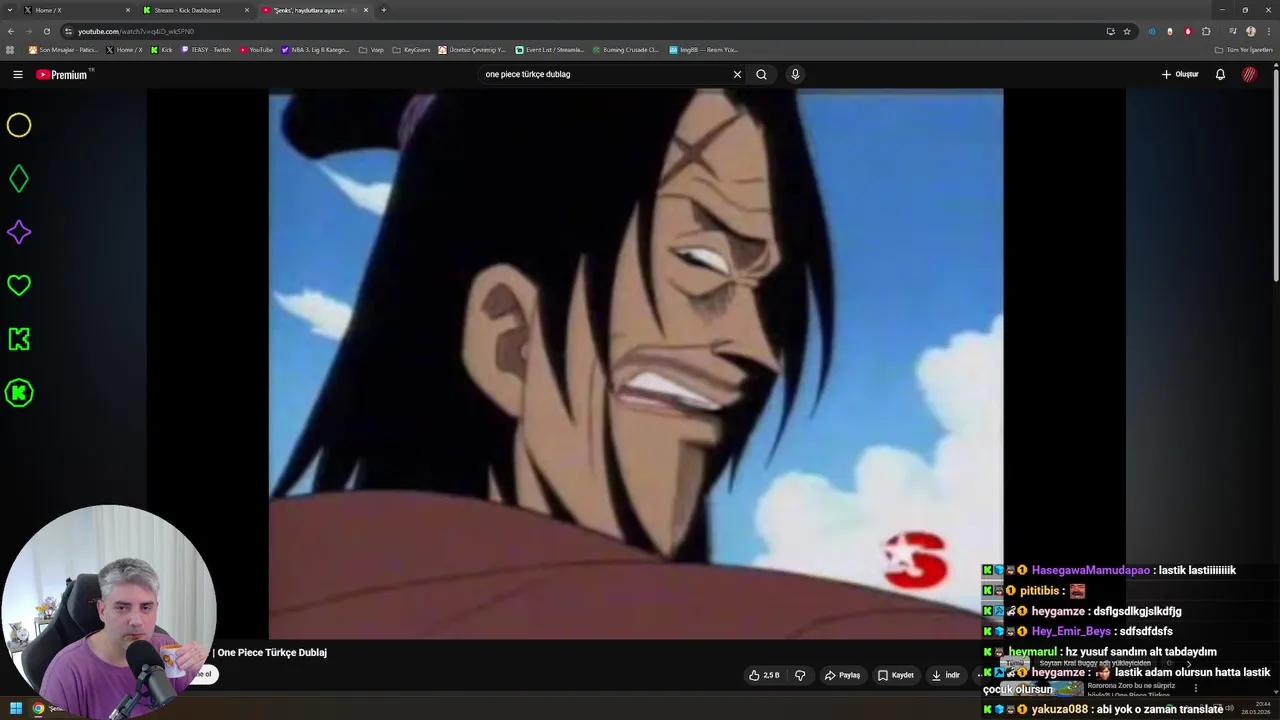Click yakuza088 username in chat
Viewport: 1280px width, 720px height.
click(1059, 709)
